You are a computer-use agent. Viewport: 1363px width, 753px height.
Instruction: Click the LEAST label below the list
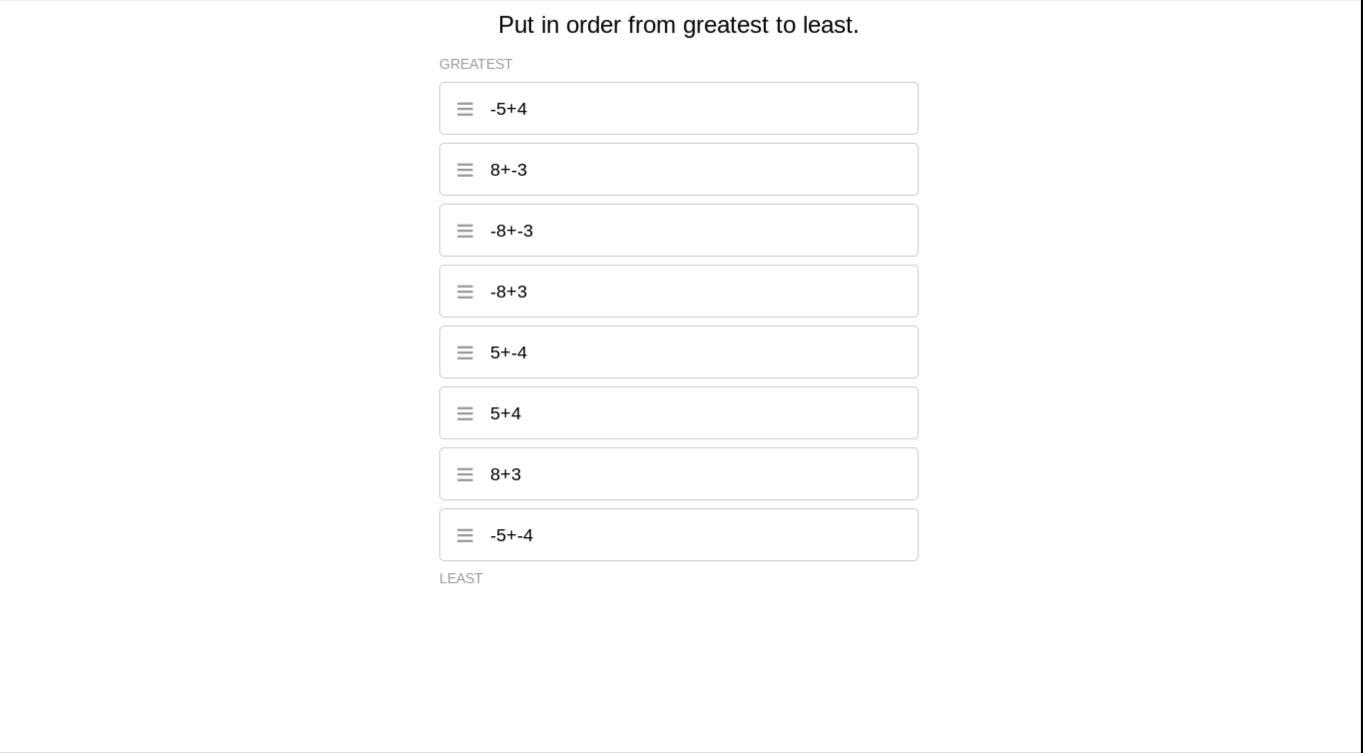(461, 579)
